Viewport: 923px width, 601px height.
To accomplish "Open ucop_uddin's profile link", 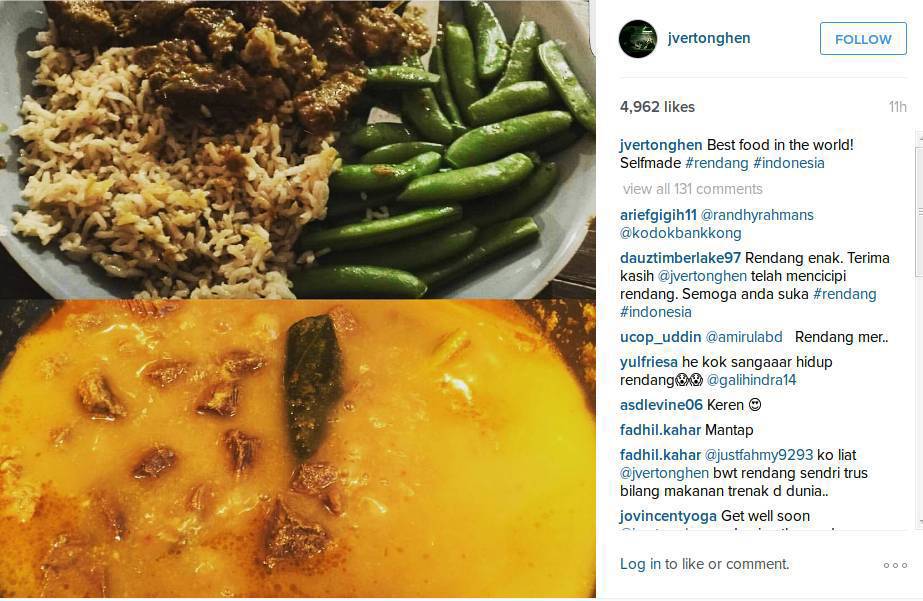I will pyautogui.click(x=660, y=337).
